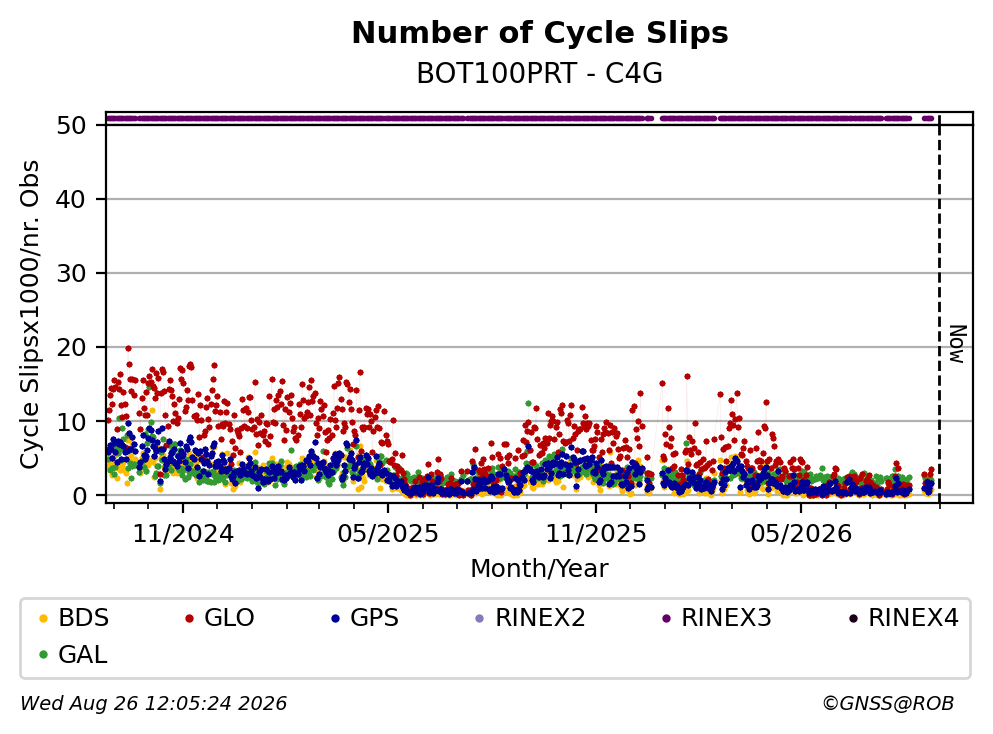
Task: Click the y-axis value 0
Action: pyautogui.click(x=79, y=496)
